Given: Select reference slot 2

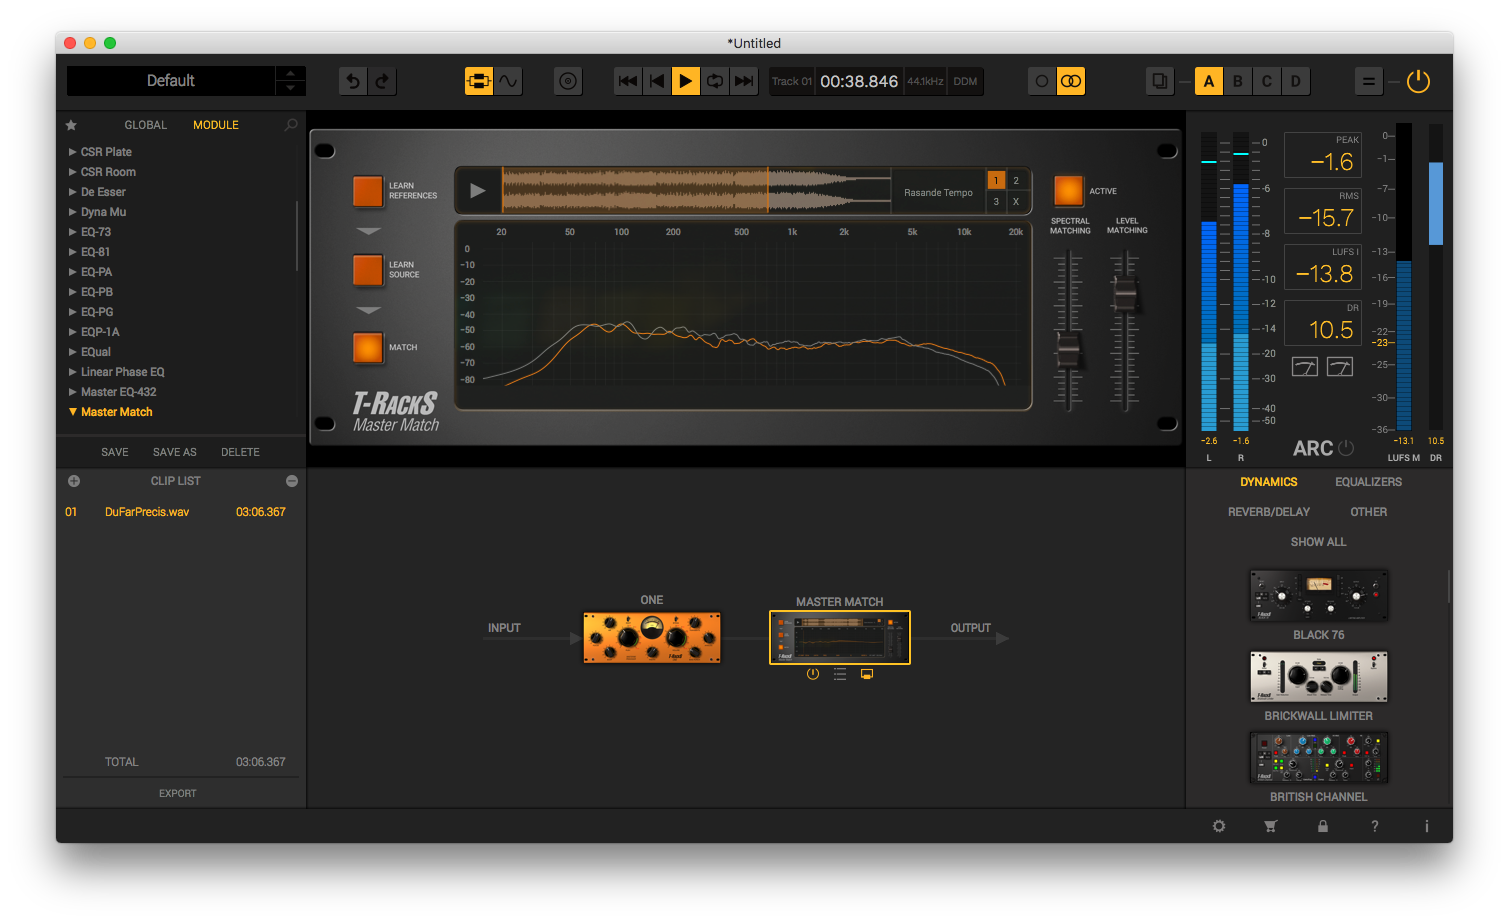Looking at the screenshot, I should tap(1016, 181).
